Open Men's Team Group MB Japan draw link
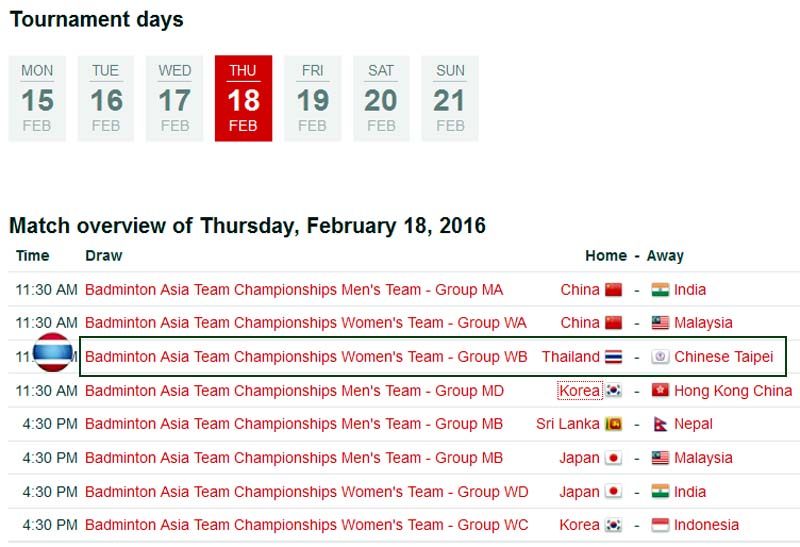The width and height of the screenshot is (800, 547). tap(294, 458)
